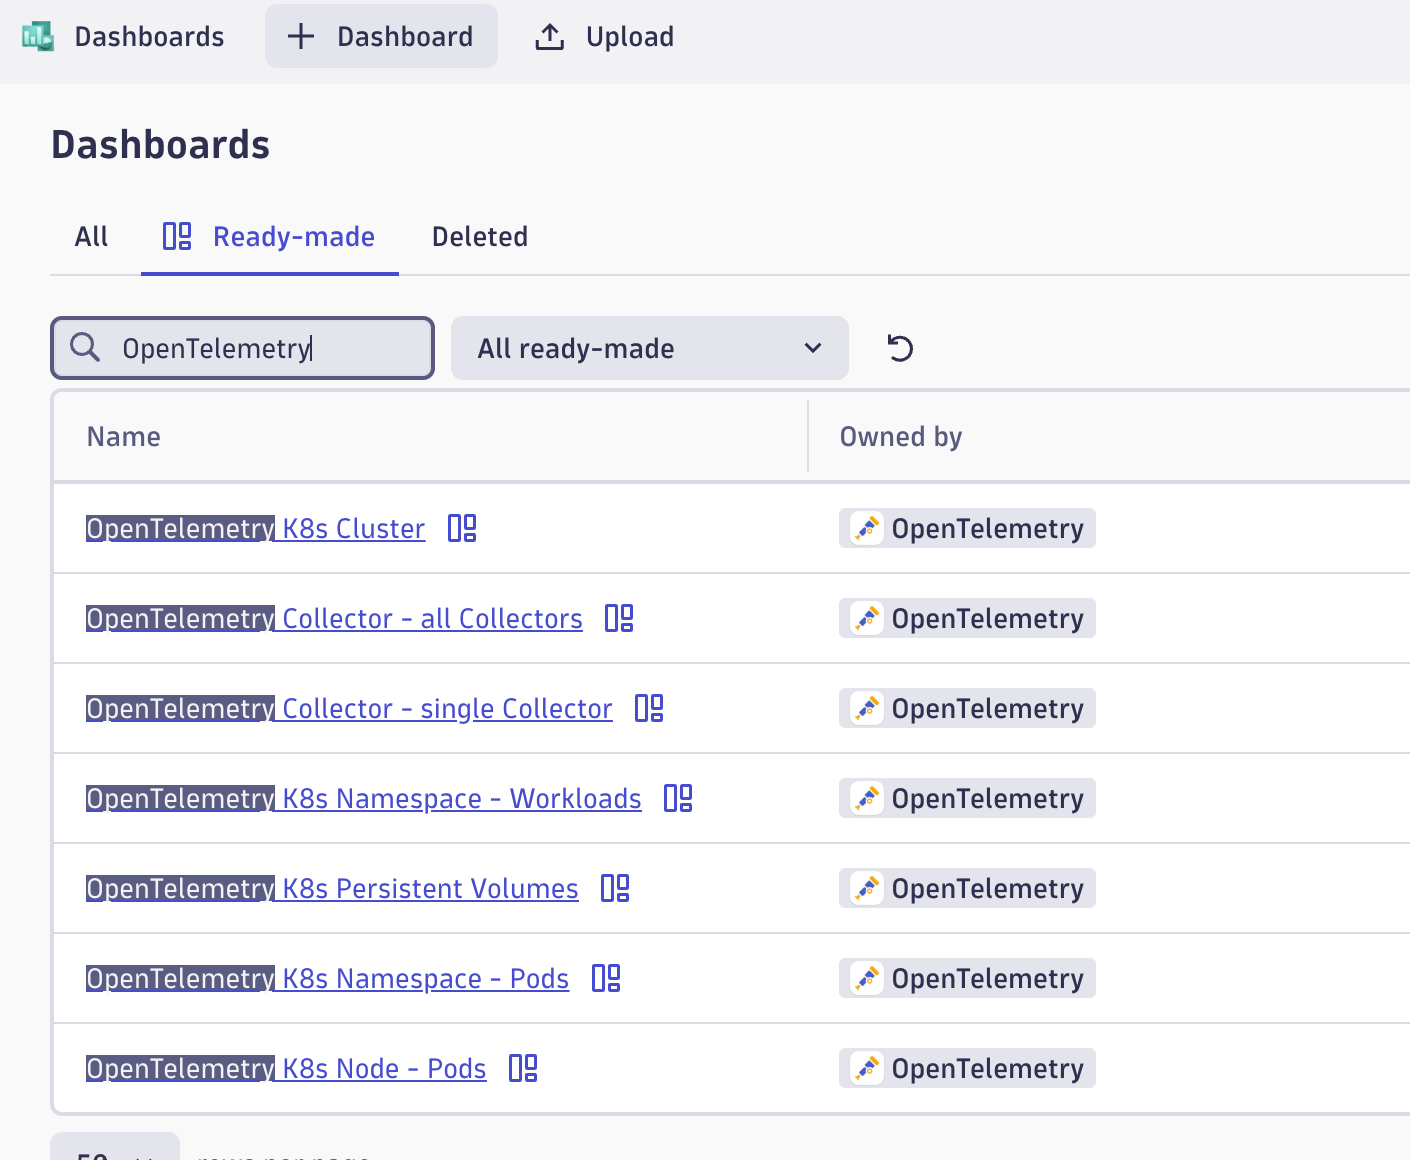Click the dashboard icon on Ready-made tab
The width and height of the screenshot is (1410, 1160).
pos(176,236)
